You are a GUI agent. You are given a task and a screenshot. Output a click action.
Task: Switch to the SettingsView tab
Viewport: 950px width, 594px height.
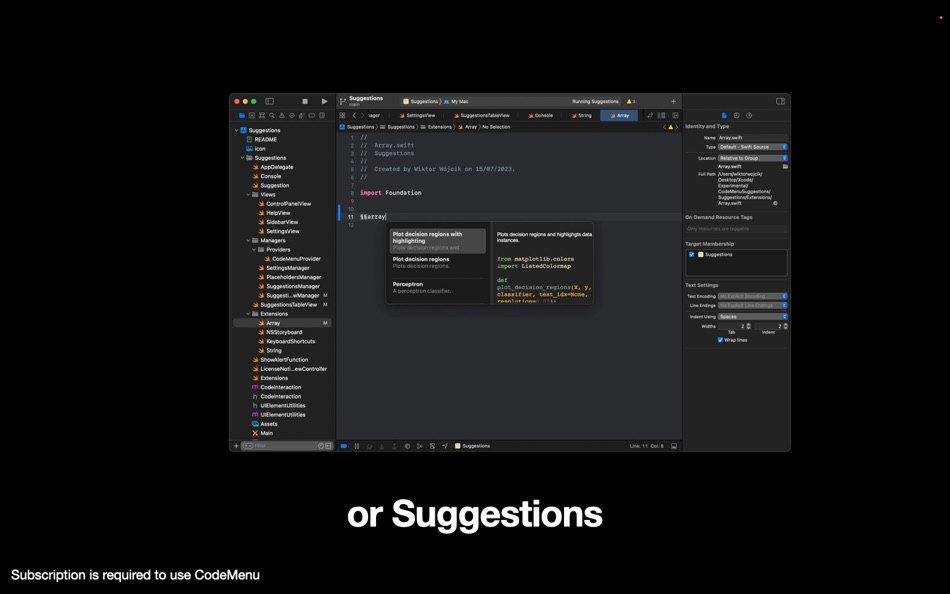point(417,115)
